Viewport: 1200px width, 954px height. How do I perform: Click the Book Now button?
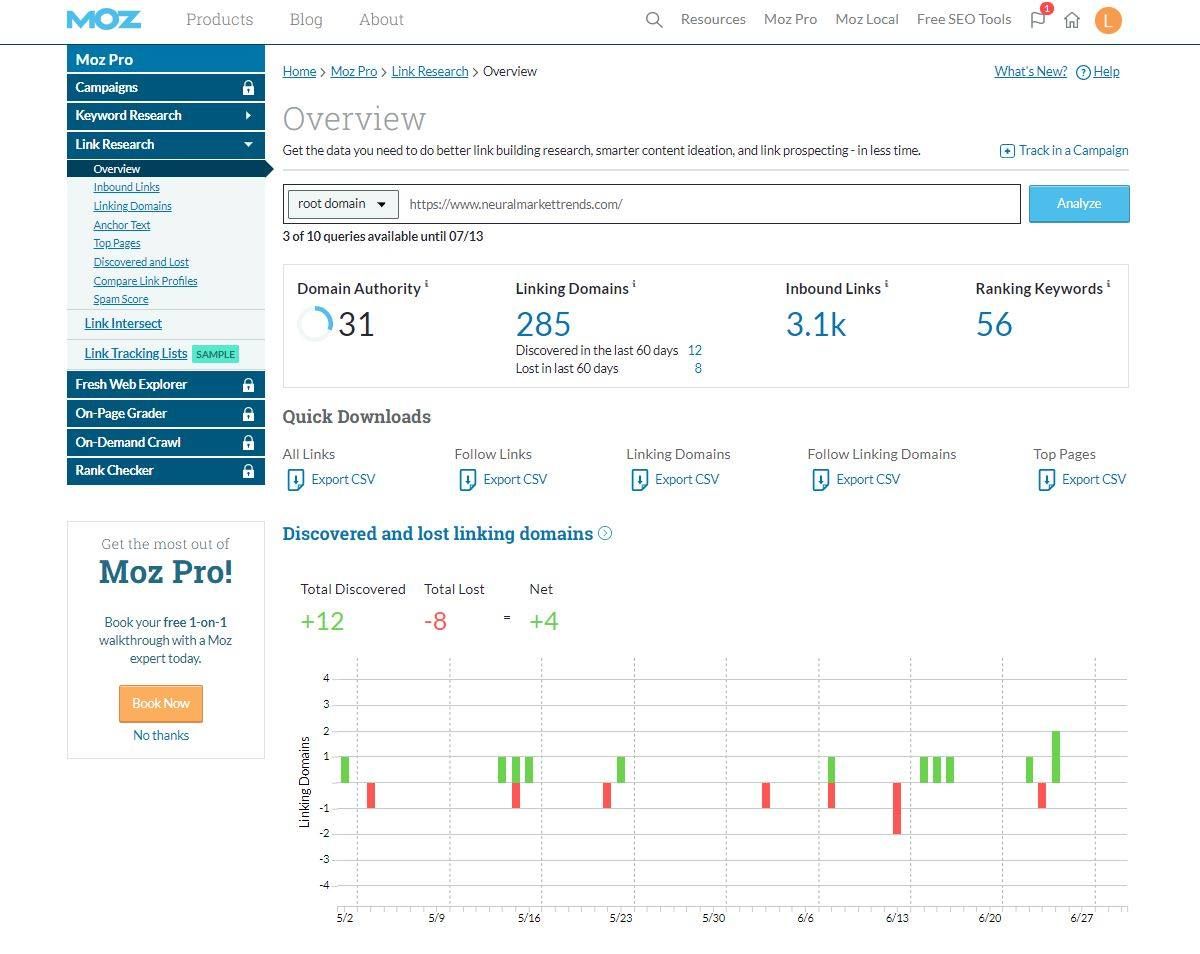tap(161, 704)
